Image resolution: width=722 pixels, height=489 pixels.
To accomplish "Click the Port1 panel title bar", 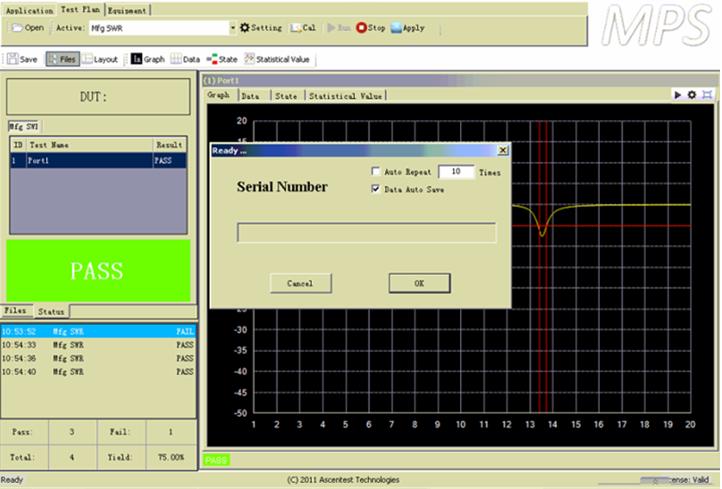I will (458, 80).
